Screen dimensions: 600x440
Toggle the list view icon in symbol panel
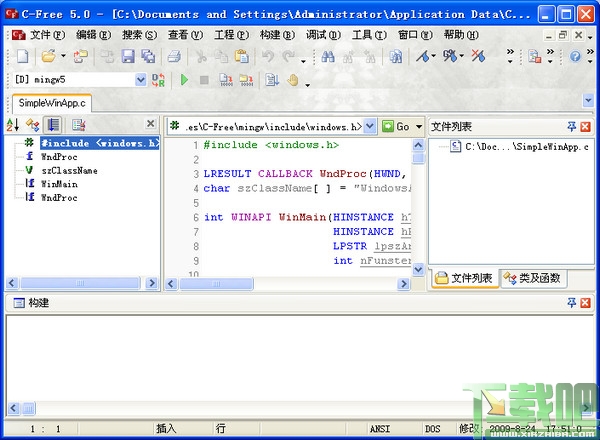pos(53,125)
